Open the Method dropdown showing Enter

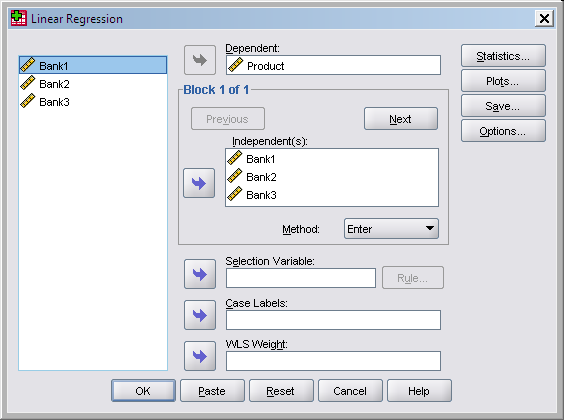391,229
